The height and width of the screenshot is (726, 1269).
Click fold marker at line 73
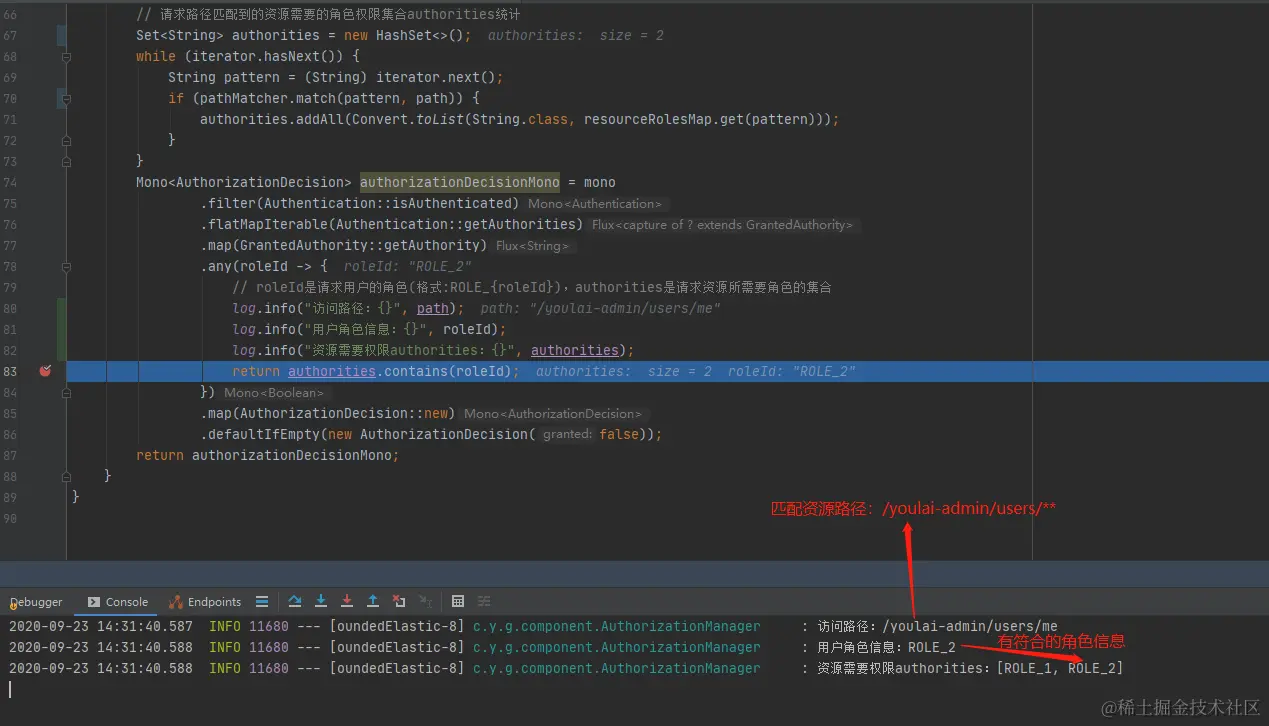[67, 161]
